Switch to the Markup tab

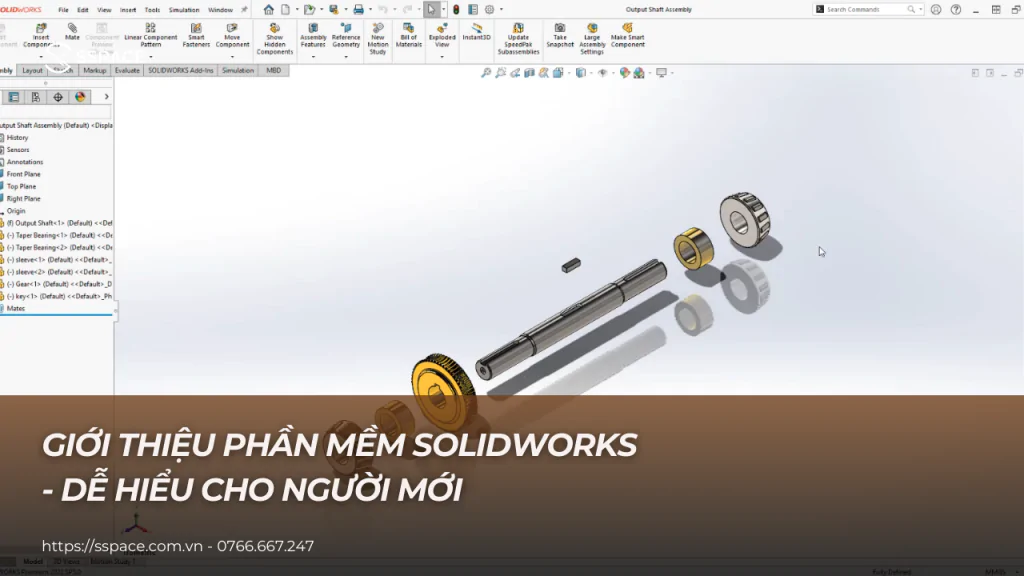[x=95, y=71]
